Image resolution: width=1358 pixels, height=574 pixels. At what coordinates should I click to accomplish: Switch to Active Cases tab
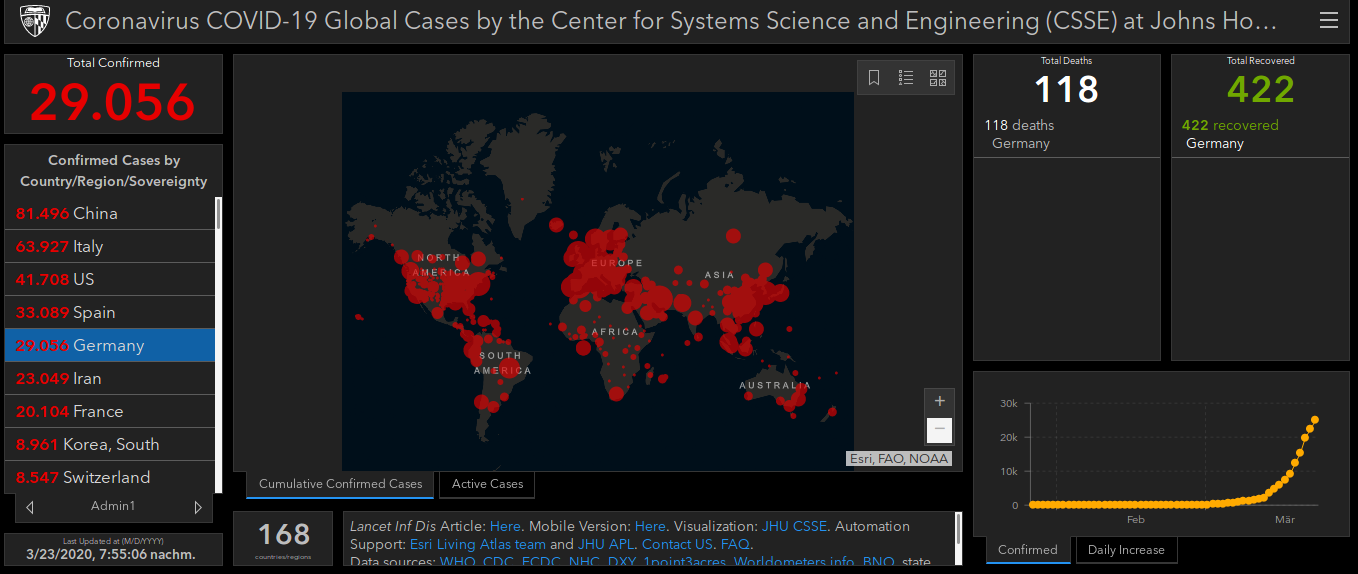[x=487, y=484]
